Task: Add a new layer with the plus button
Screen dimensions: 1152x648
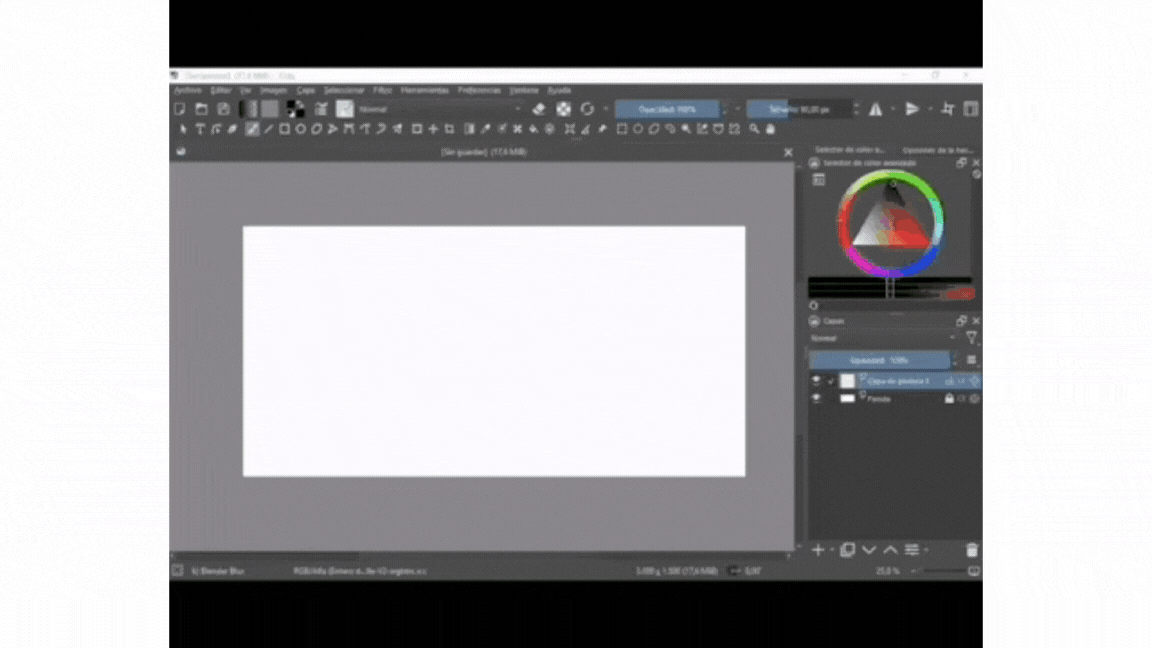Action: (x=817, y=550)
